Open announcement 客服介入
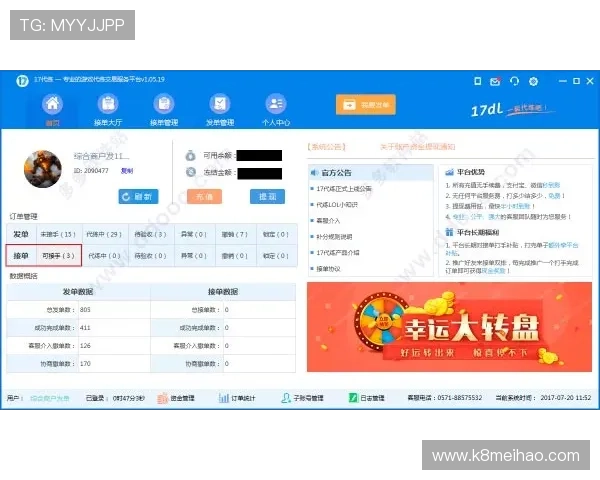Screen dimensions: 600x480 tap(328, 221)
